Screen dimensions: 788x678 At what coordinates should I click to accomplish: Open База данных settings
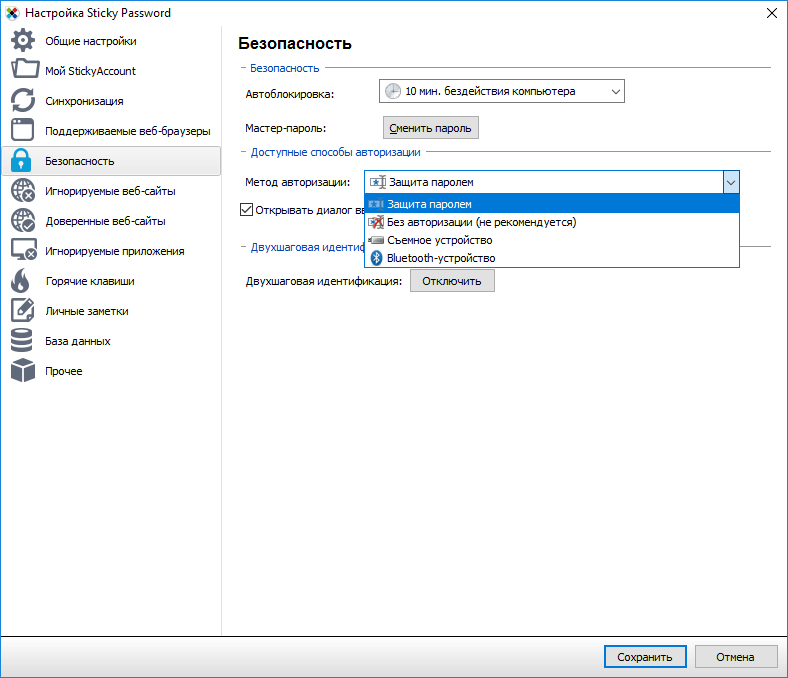[111, 341]
